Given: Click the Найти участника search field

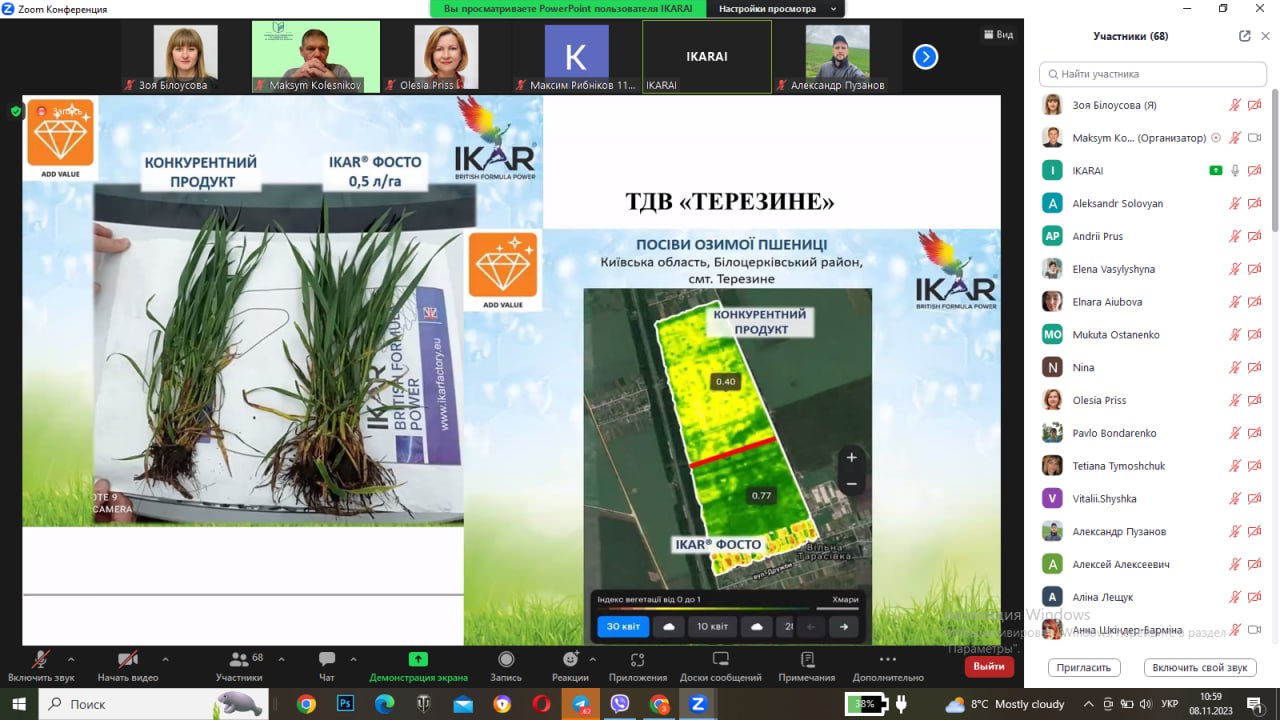Looking at the screenshot, I should tap(1153, 74).
